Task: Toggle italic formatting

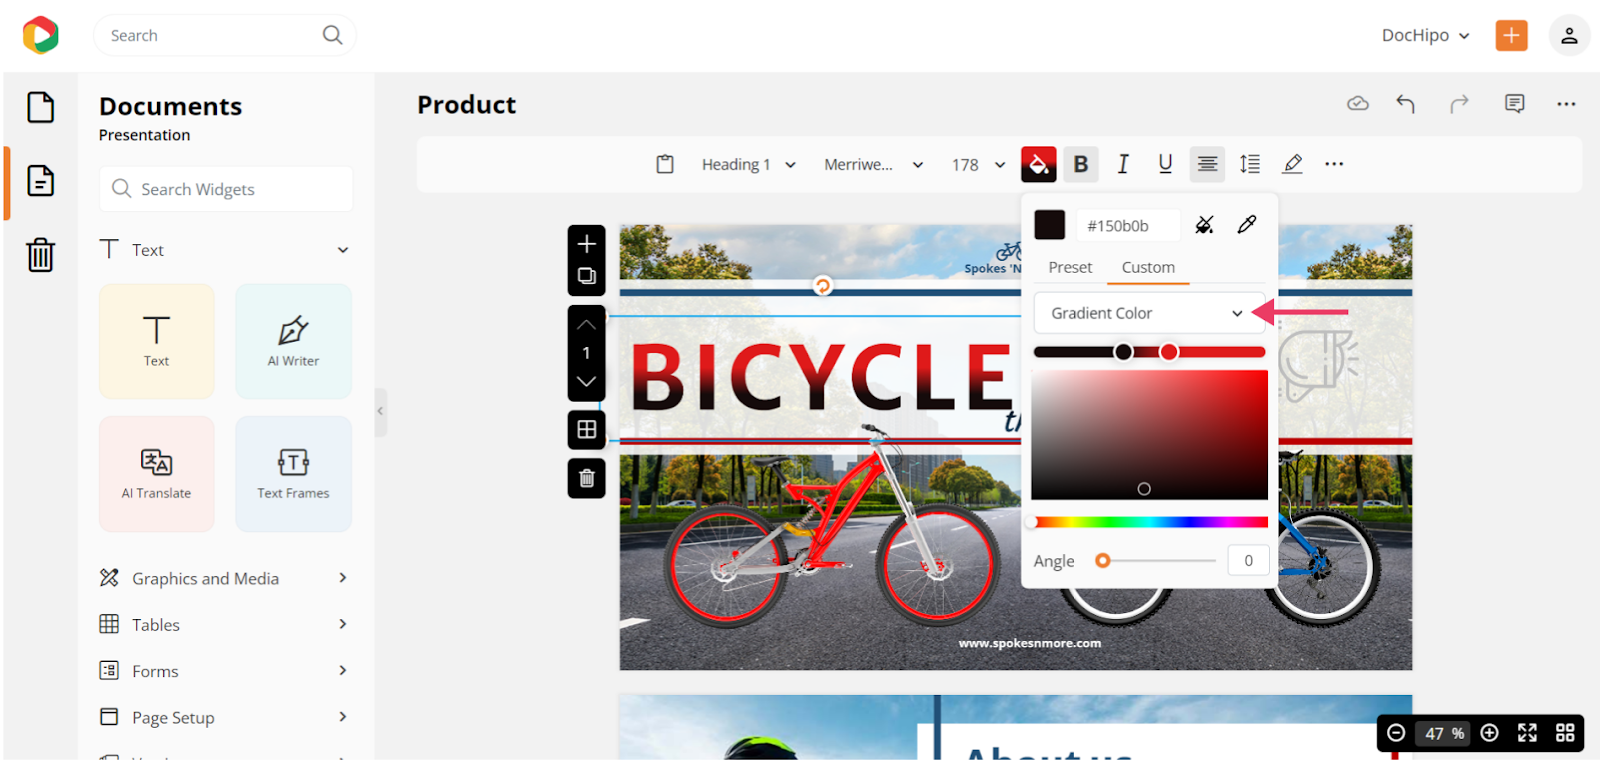Action: click(1123, 164)
